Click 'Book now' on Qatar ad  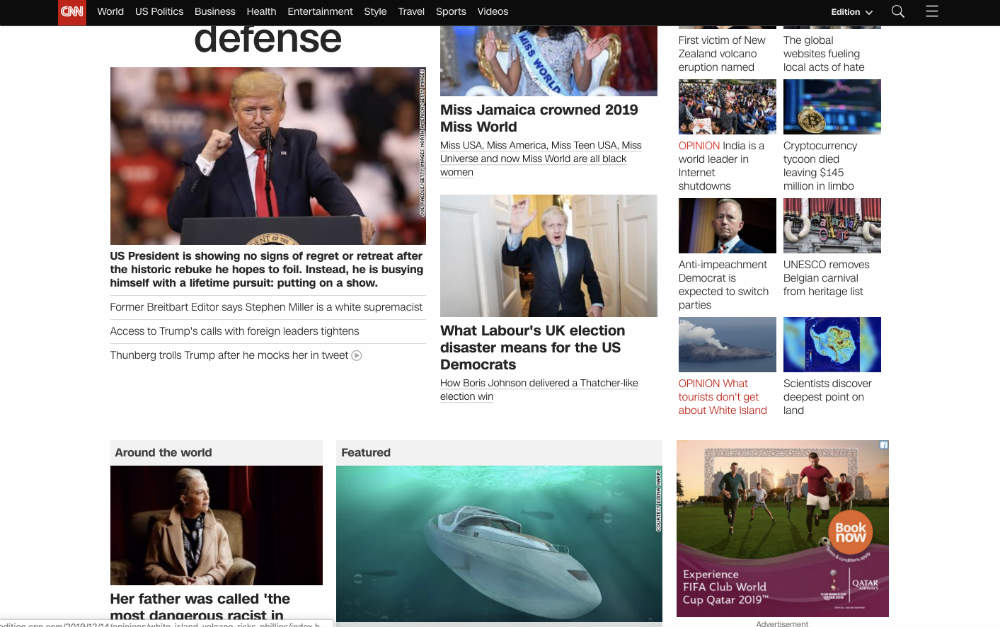850,532
